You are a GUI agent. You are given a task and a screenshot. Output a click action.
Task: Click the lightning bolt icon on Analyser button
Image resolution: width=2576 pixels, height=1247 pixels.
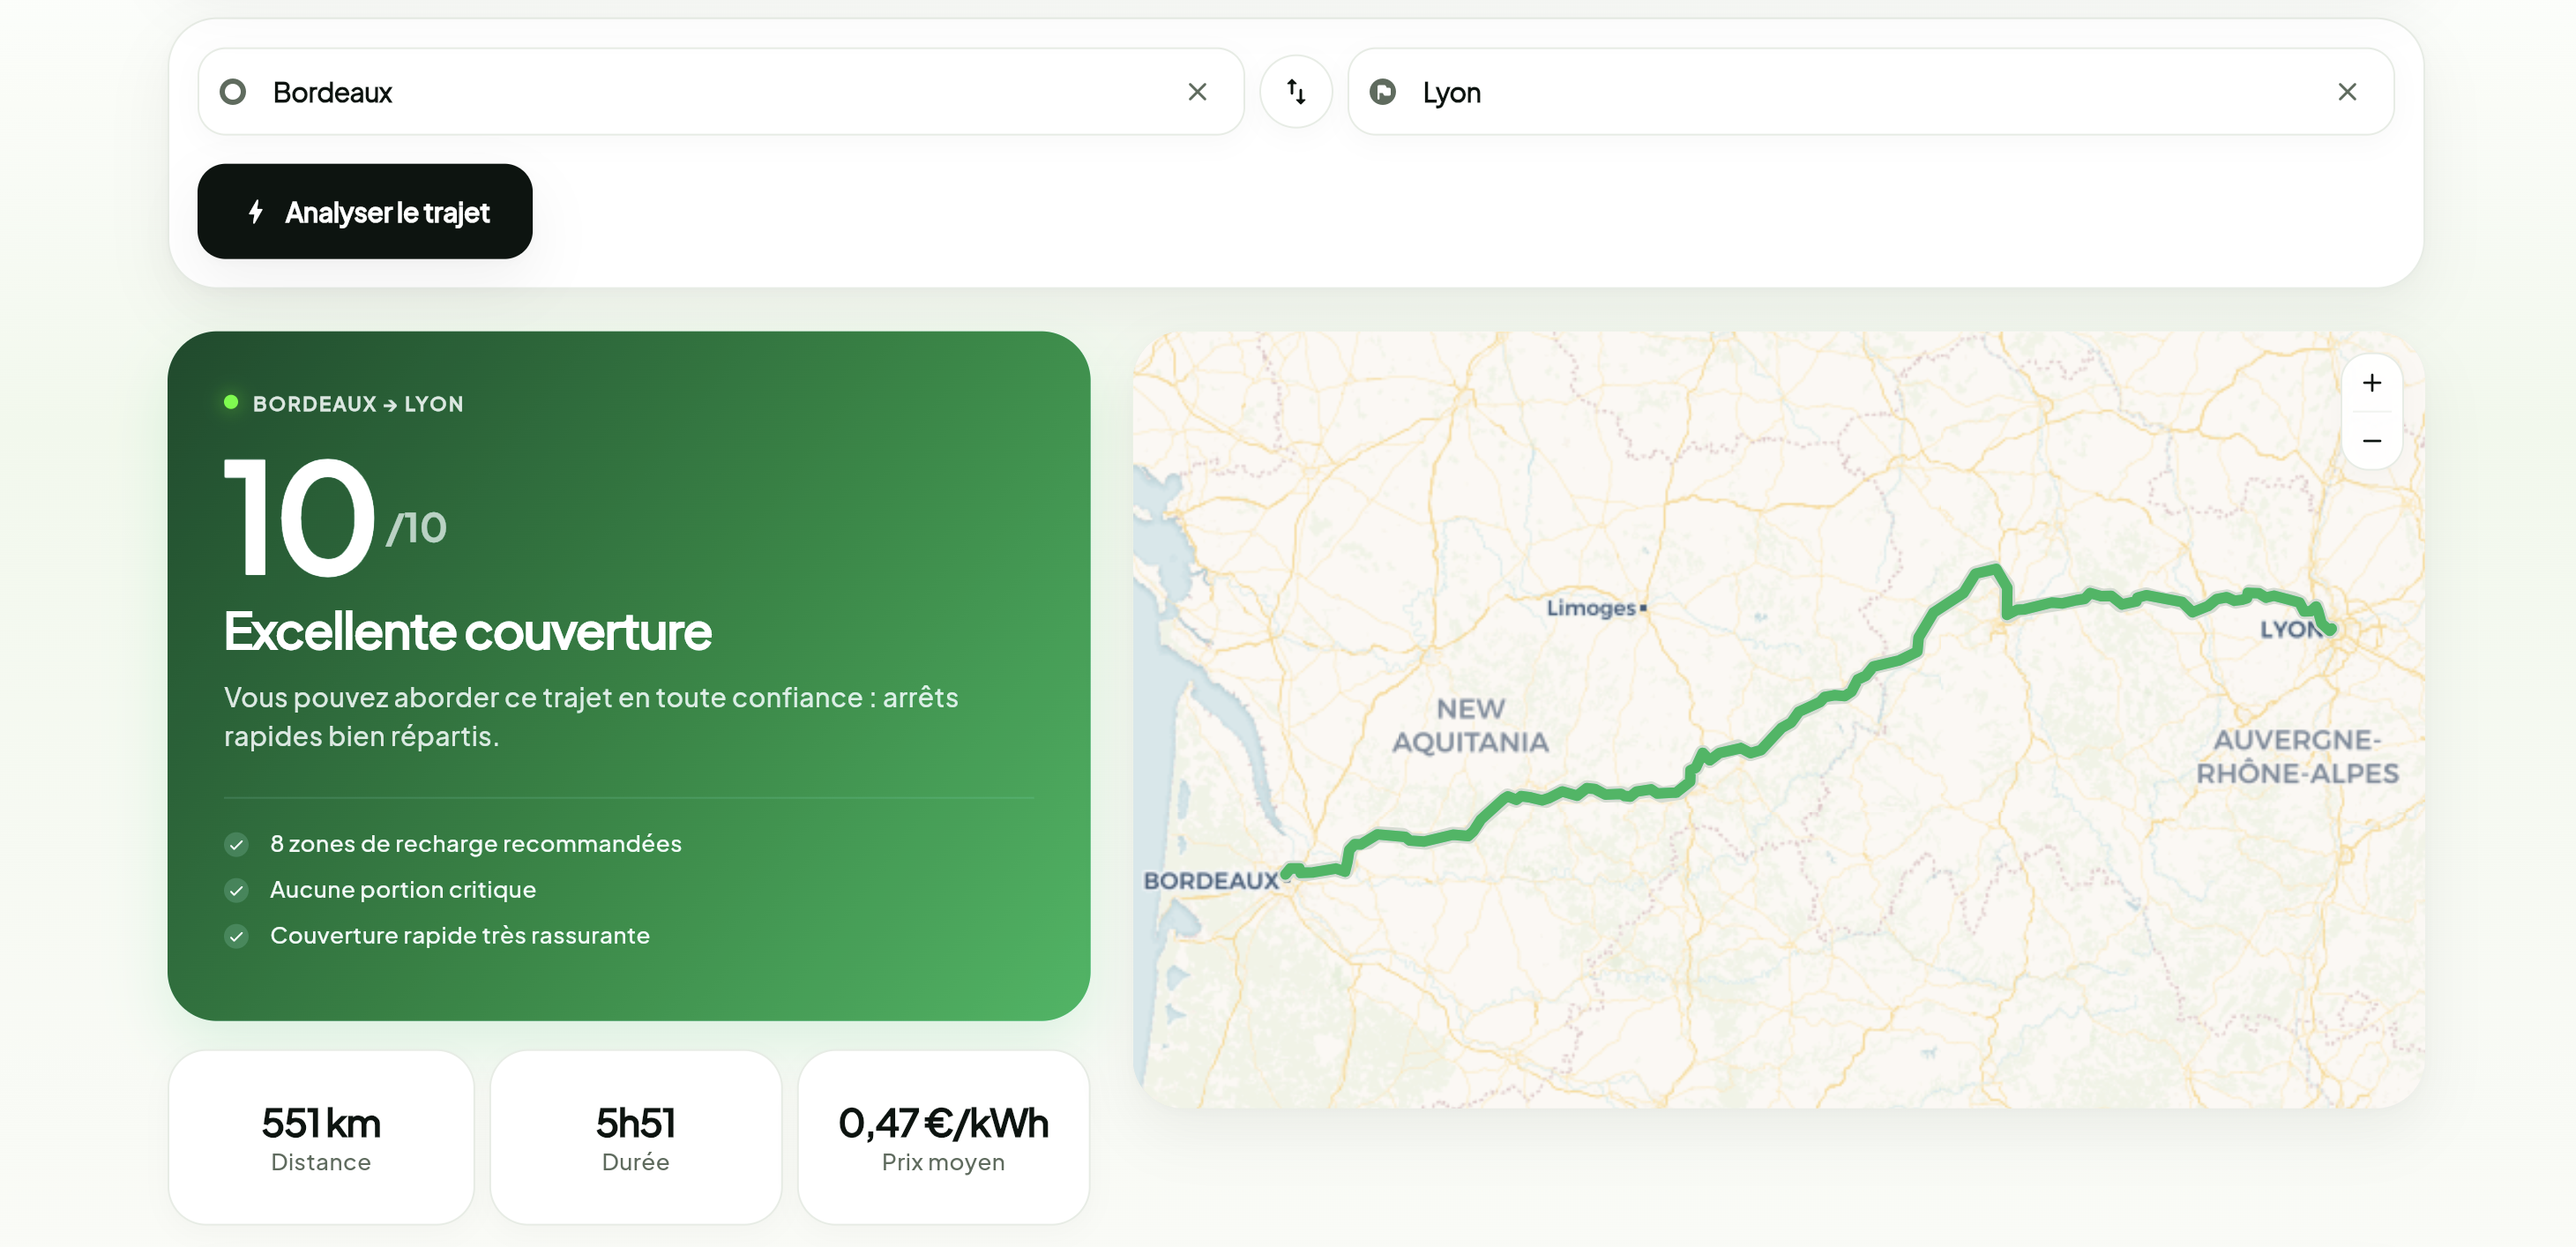256,212
